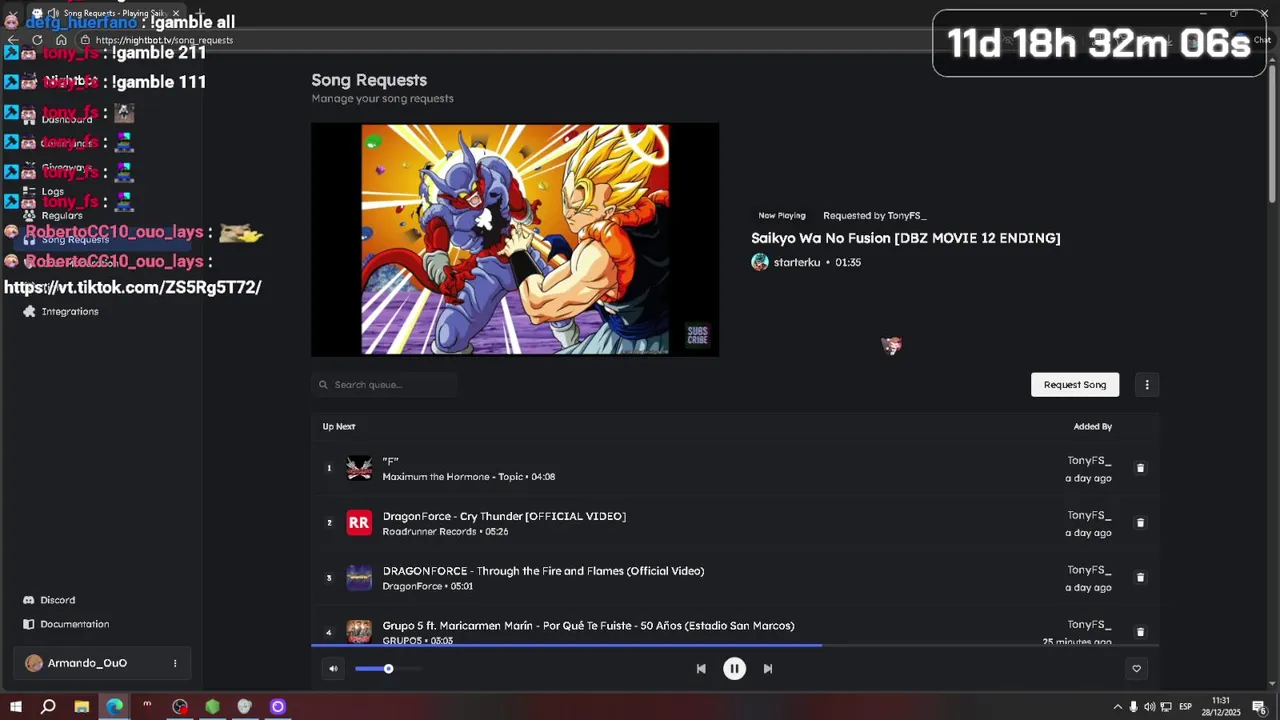Open Through the Fire and Flames title
This screenshot has height=720, width=1280.
point(543,571)
